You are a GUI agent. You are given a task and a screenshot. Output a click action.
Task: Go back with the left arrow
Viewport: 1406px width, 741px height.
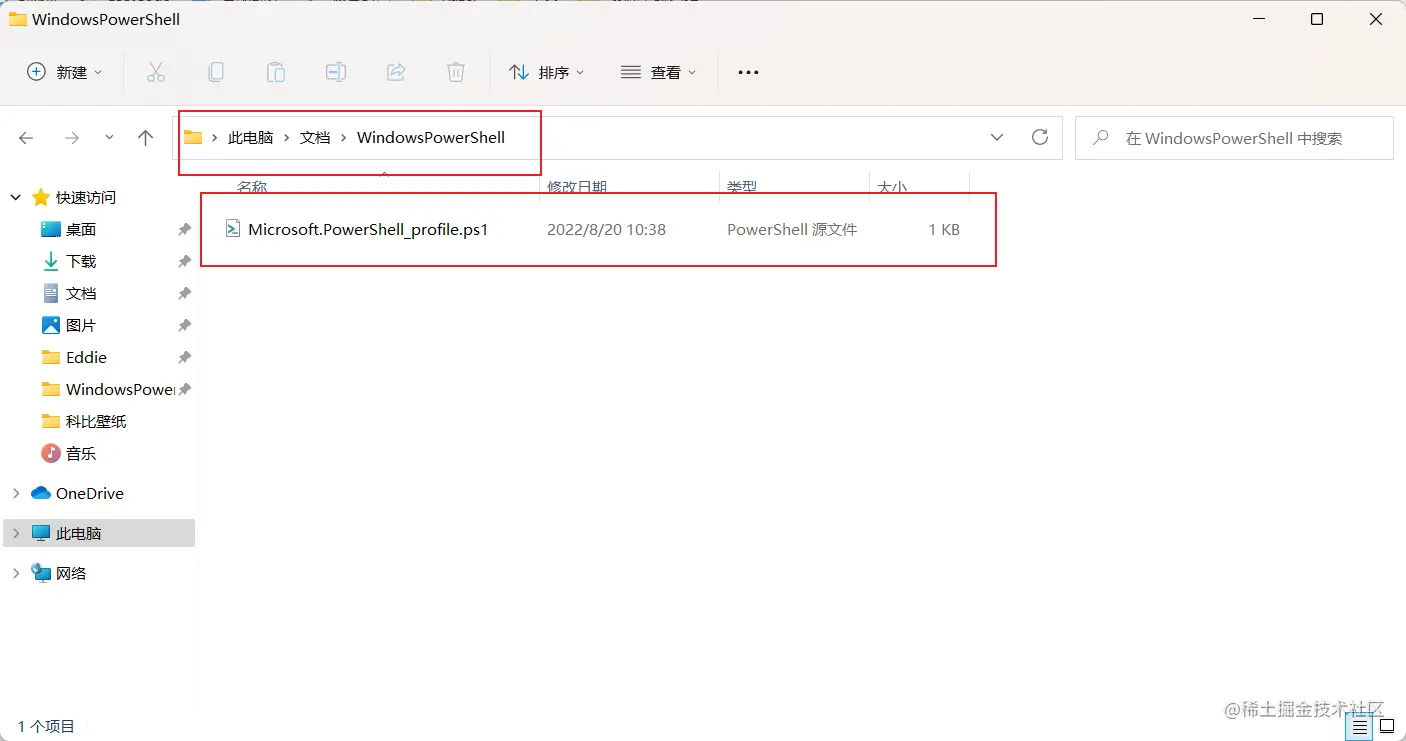tap(27, 138)
